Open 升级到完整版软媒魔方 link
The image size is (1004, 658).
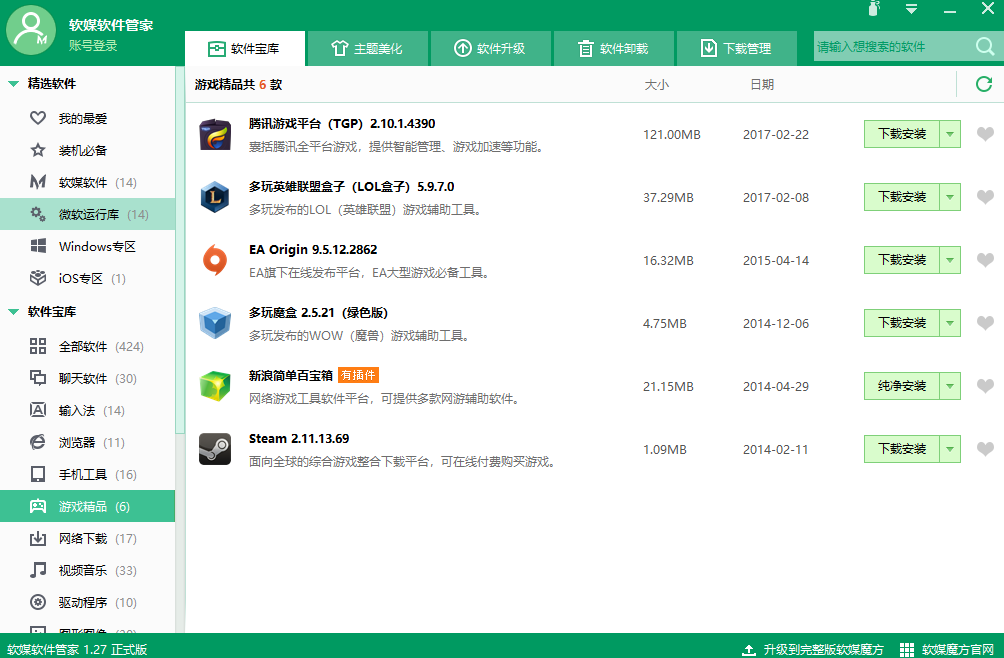click(x=813, y=650)
